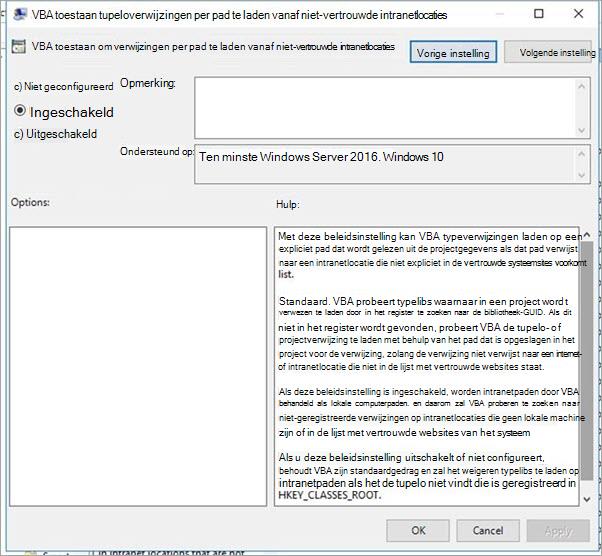Click the Options label

[x=30, y=202]
